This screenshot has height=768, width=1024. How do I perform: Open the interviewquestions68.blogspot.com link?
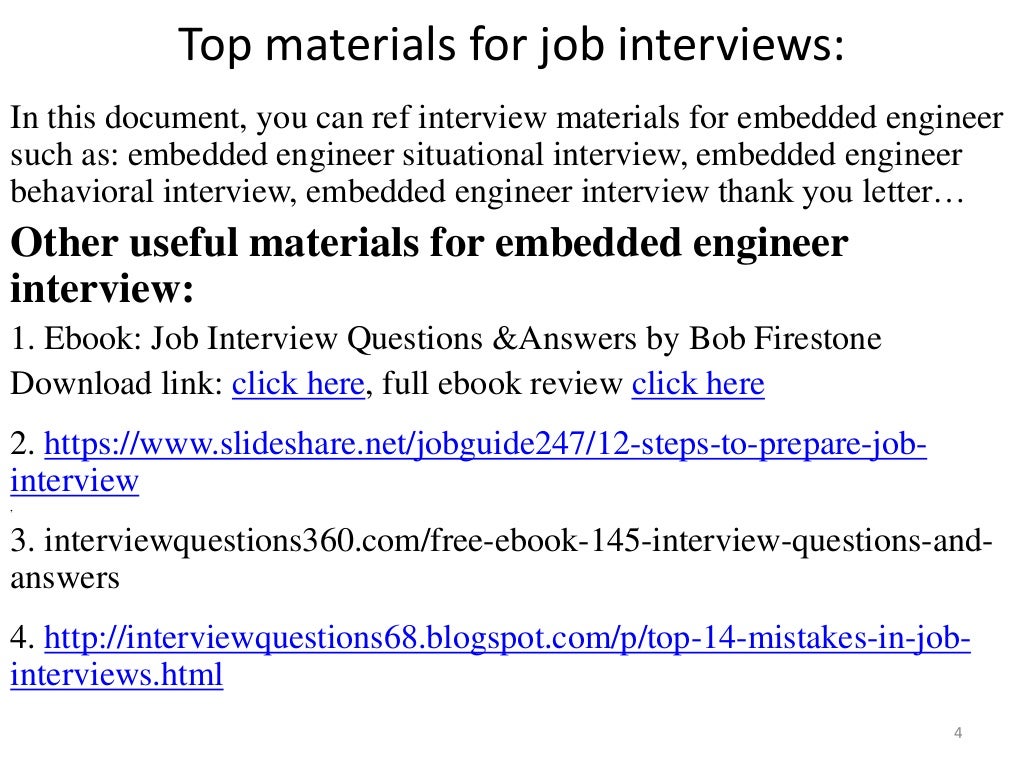[x=507, y=637]
